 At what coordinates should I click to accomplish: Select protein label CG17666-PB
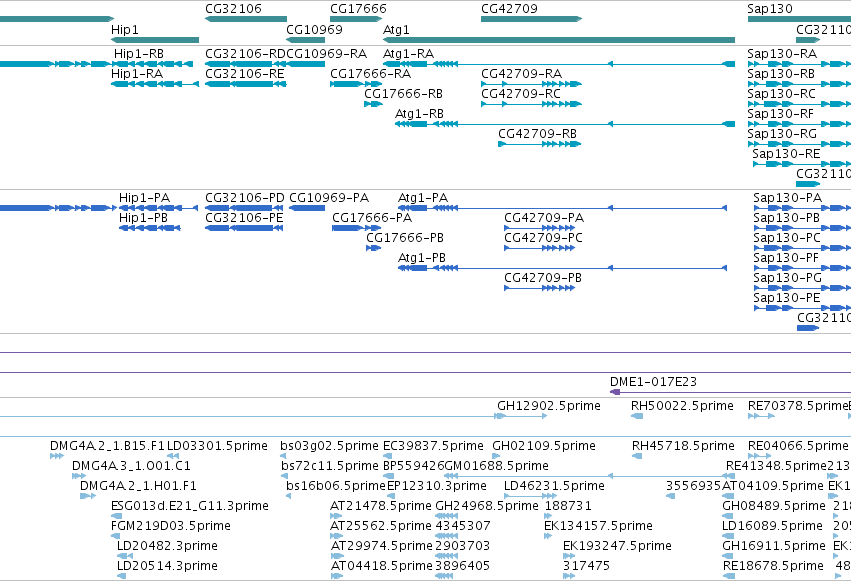tap(405, 238)
